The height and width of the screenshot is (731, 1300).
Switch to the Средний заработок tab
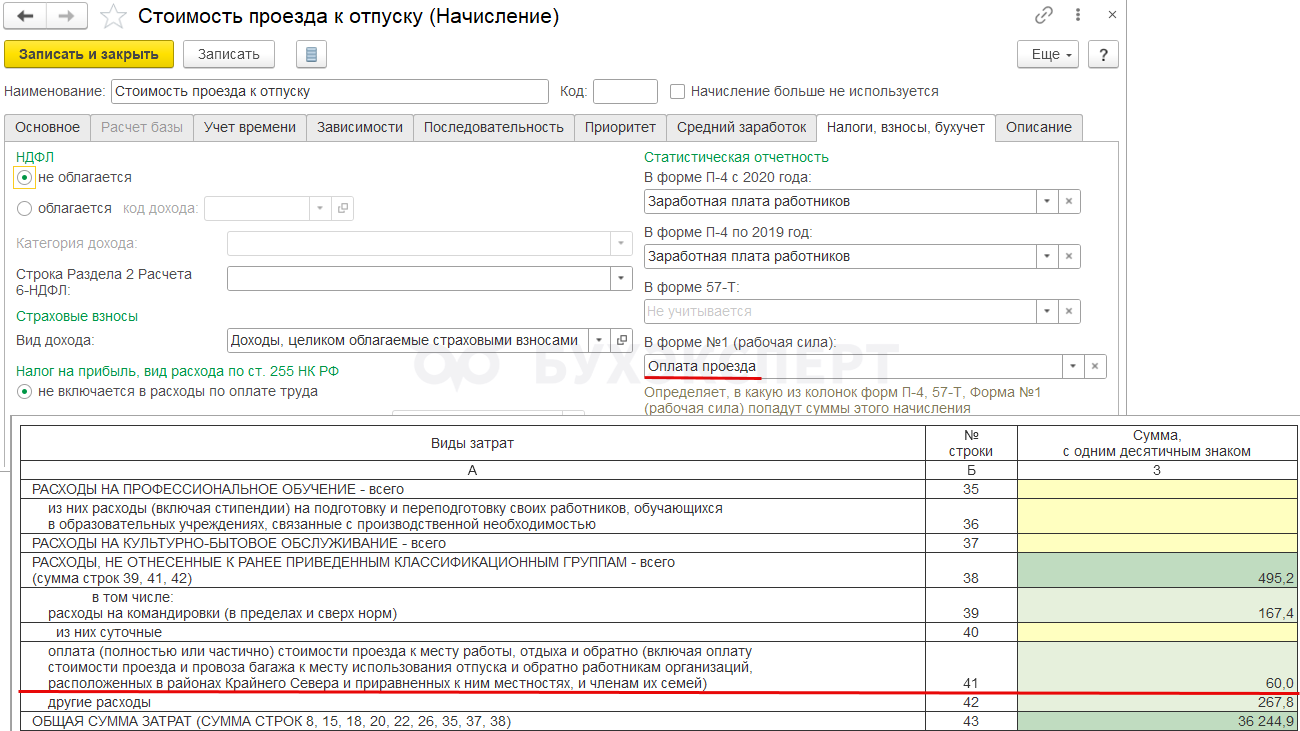(741, 127)
